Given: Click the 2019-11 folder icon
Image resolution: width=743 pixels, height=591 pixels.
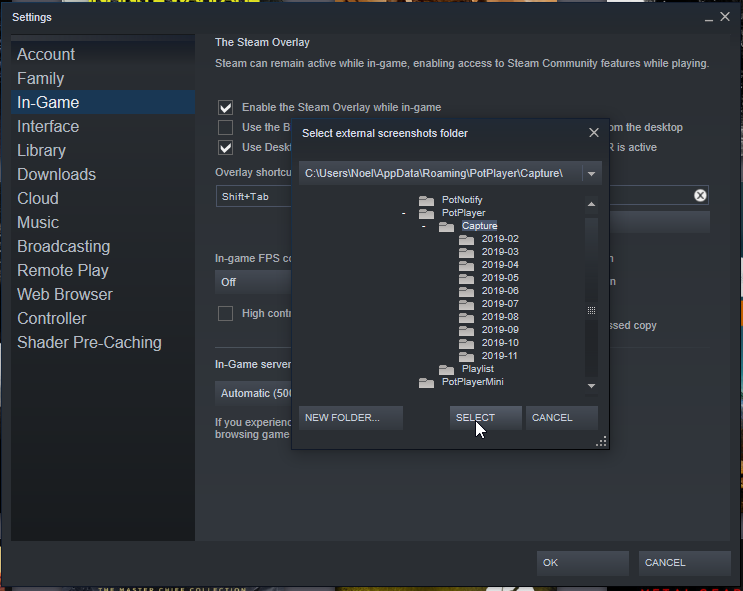Looking at the screenshot, I should tap(466, 356).
